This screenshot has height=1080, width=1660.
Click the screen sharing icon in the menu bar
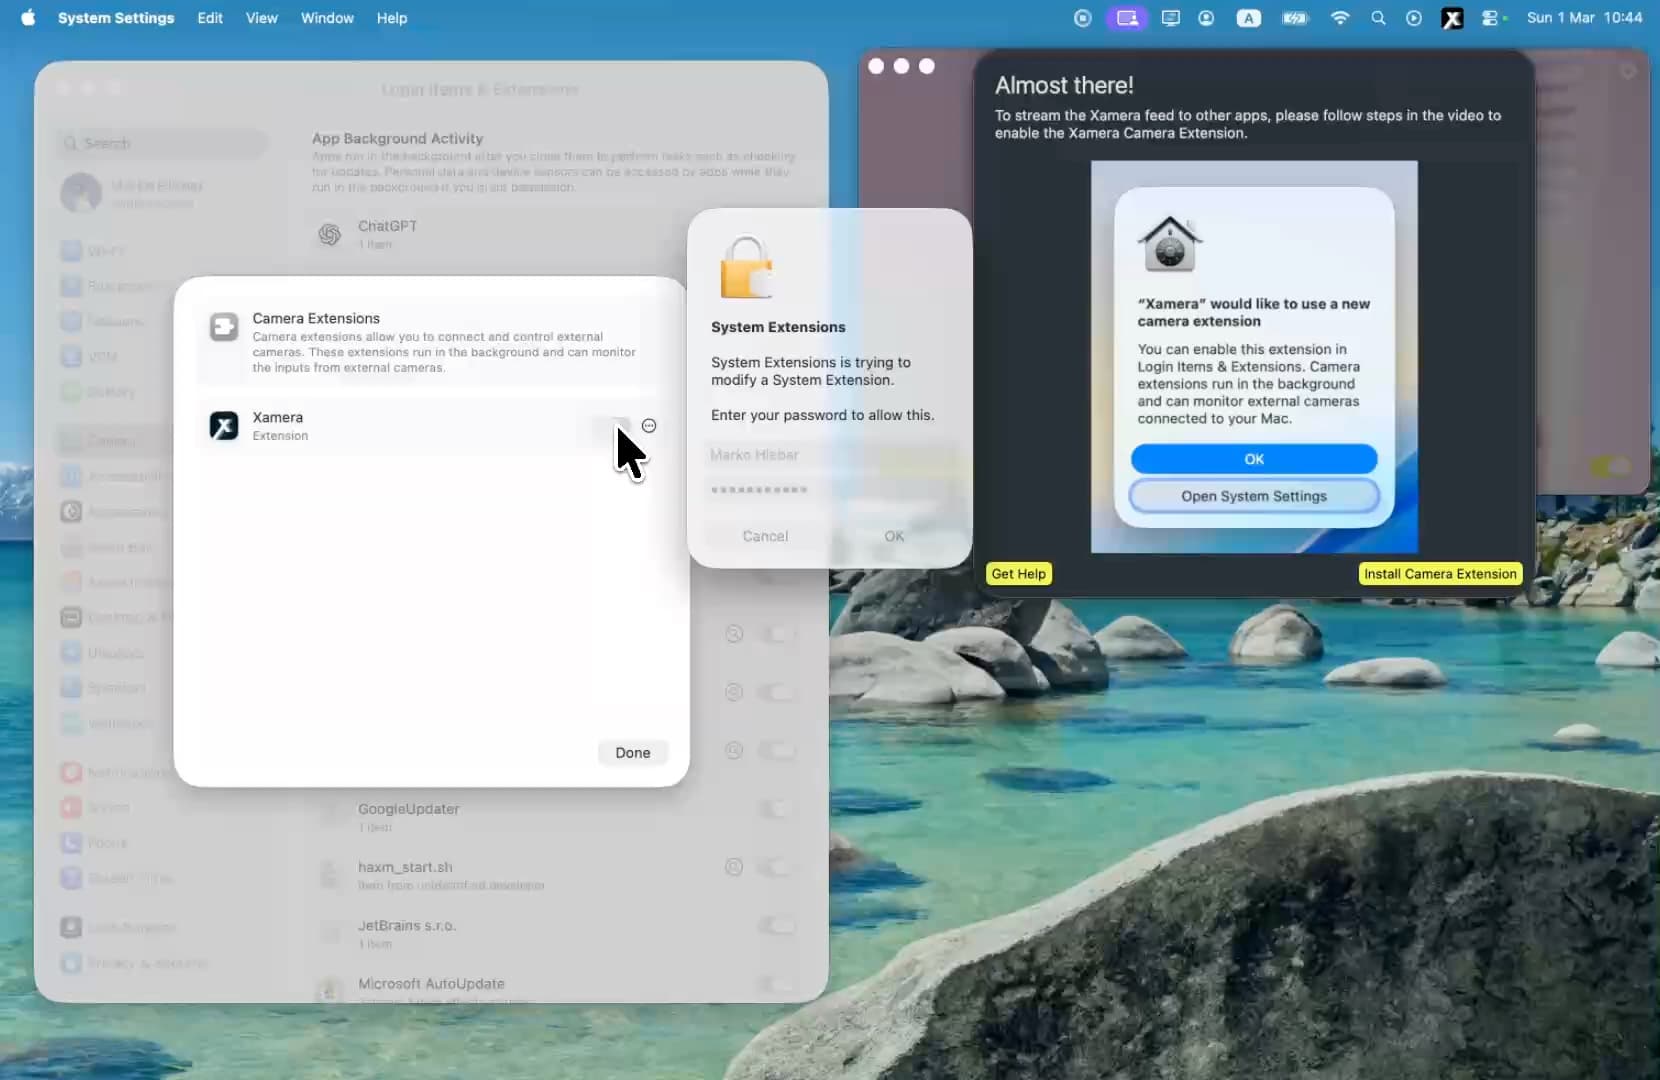(x=1126, y=17)
